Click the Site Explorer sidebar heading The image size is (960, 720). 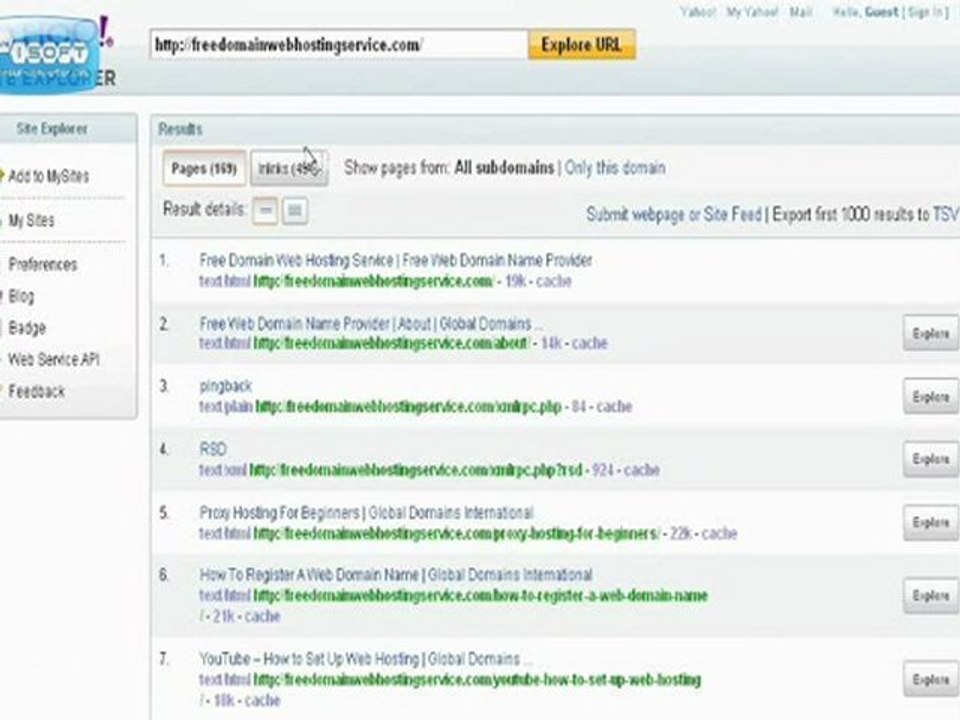(52, 129)
